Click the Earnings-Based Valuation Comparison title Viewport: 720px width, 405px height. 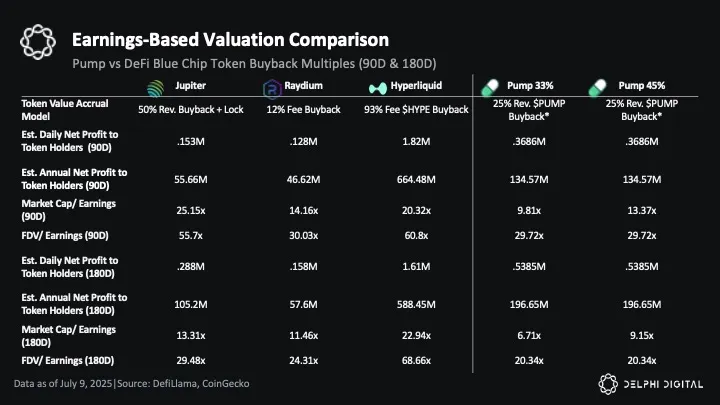click(230, 40)
